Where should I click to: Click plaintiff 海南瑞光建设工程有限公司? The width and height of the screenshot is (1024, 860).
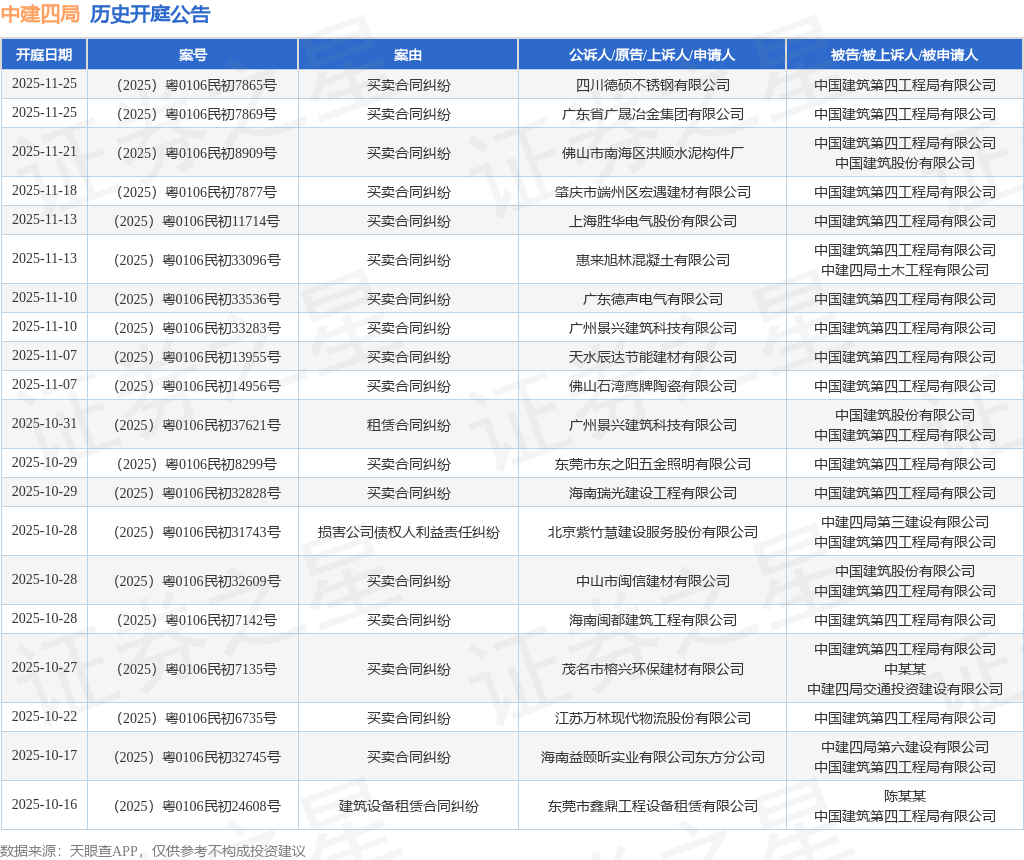(652, 493)
